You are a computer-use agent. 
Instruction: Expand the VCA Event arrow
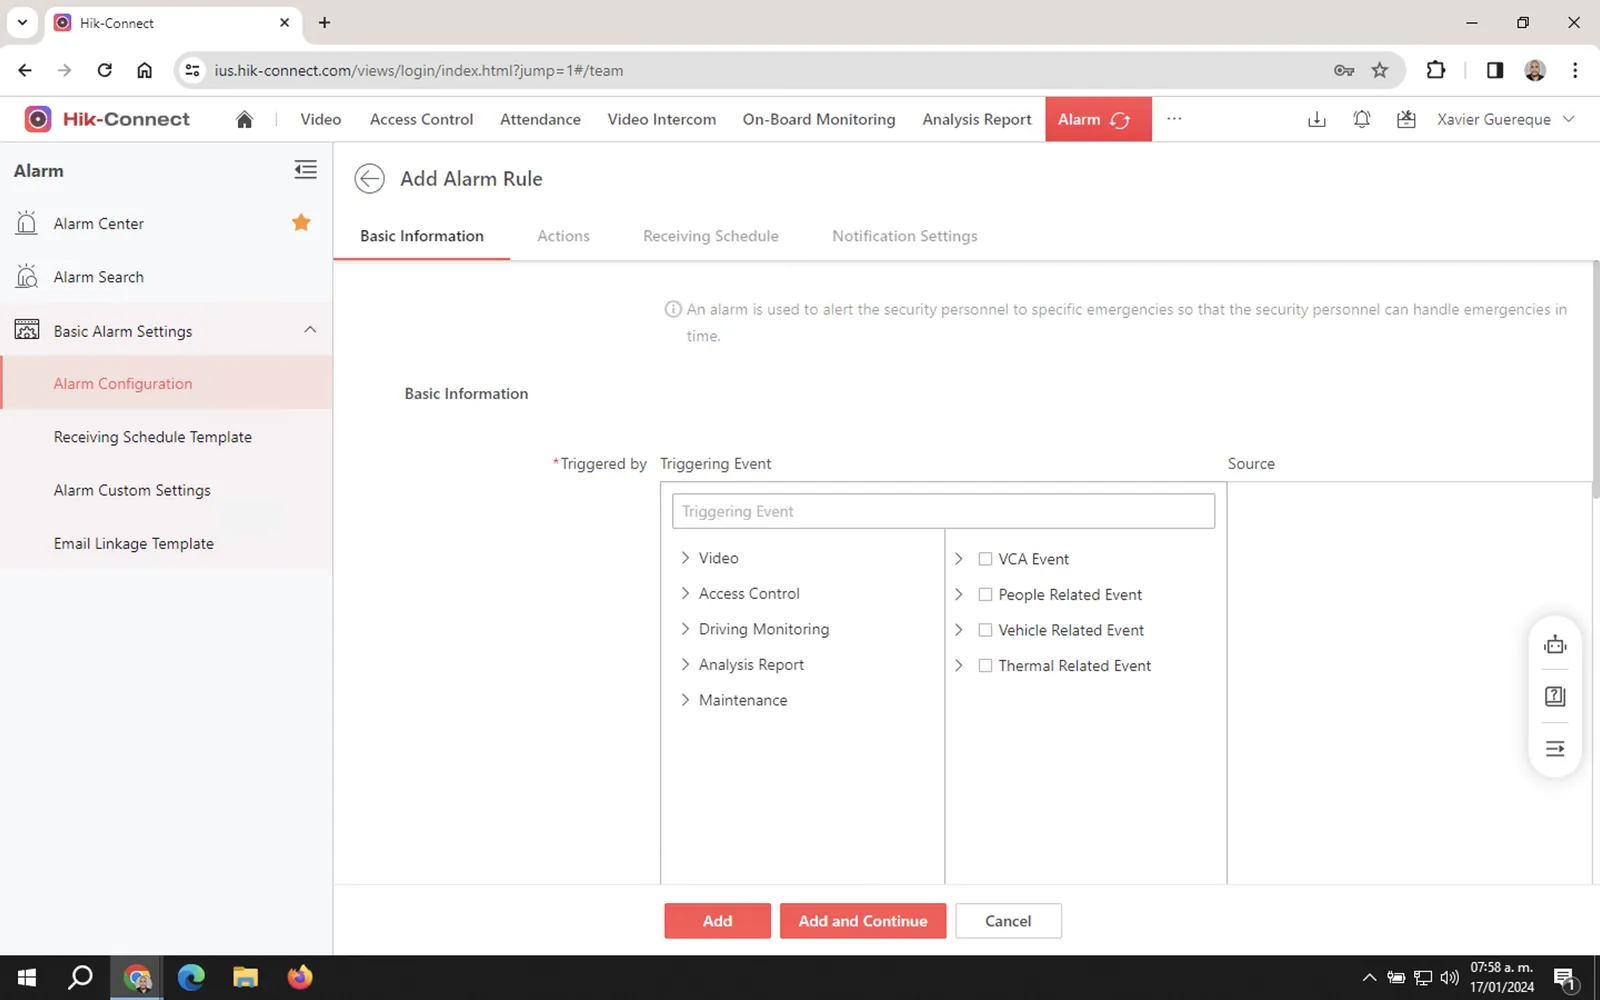(958, 559)
